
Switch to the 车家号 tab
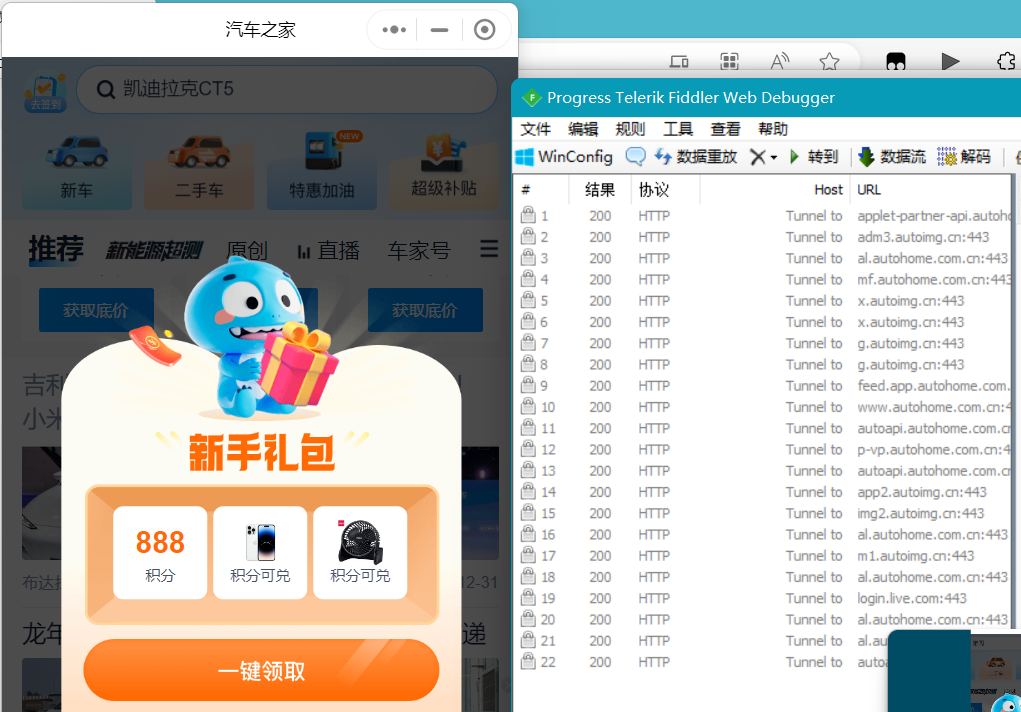(419, 251)
